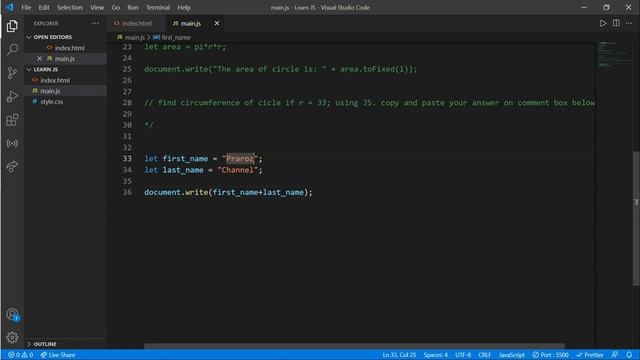Change language mode JavaScript

511,355
